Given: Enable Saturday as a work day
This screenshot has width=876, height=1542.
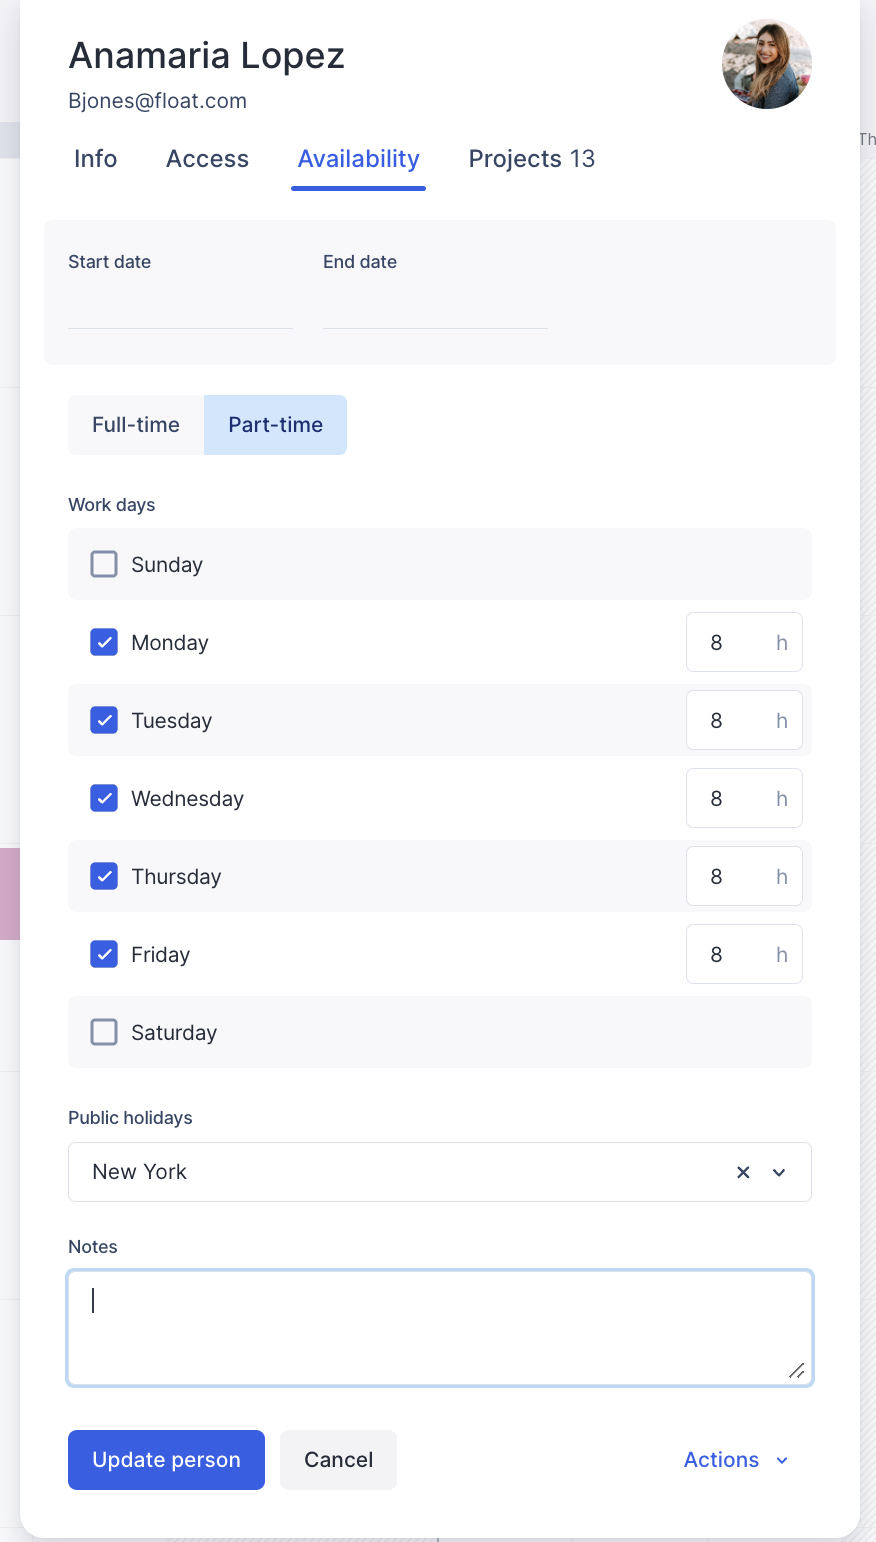Looking at the screenshot, I should pos(104,1032).
